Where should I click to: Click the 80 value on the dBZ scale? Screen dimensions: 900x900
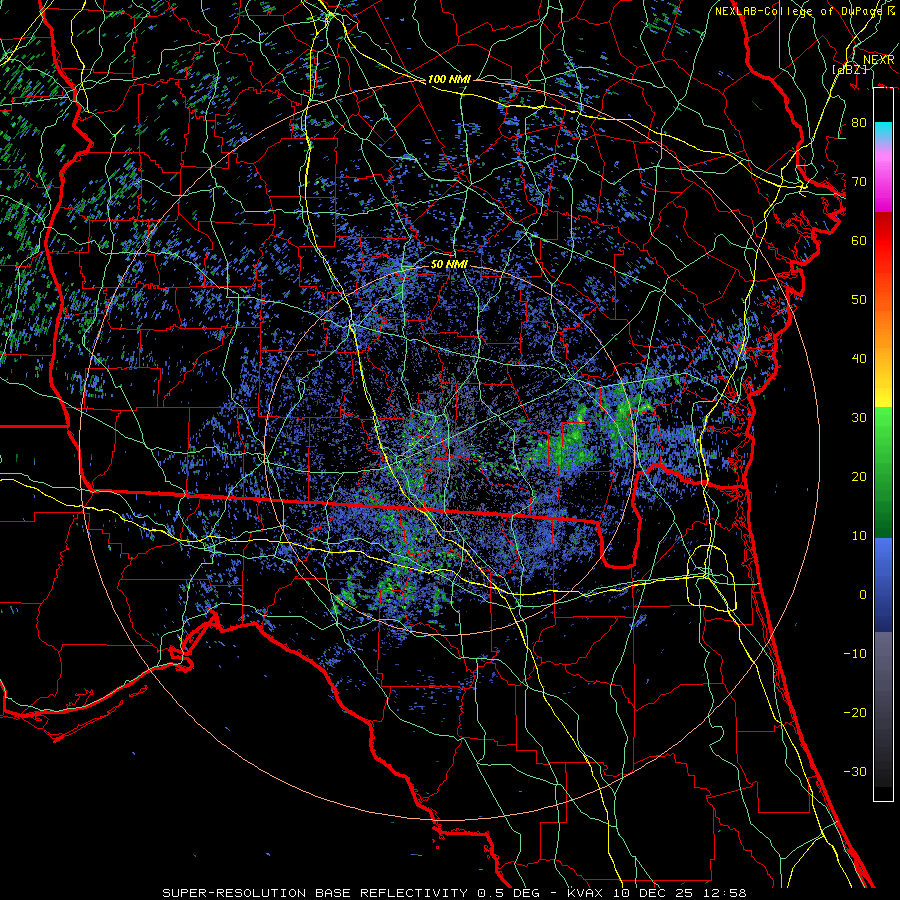859,123
